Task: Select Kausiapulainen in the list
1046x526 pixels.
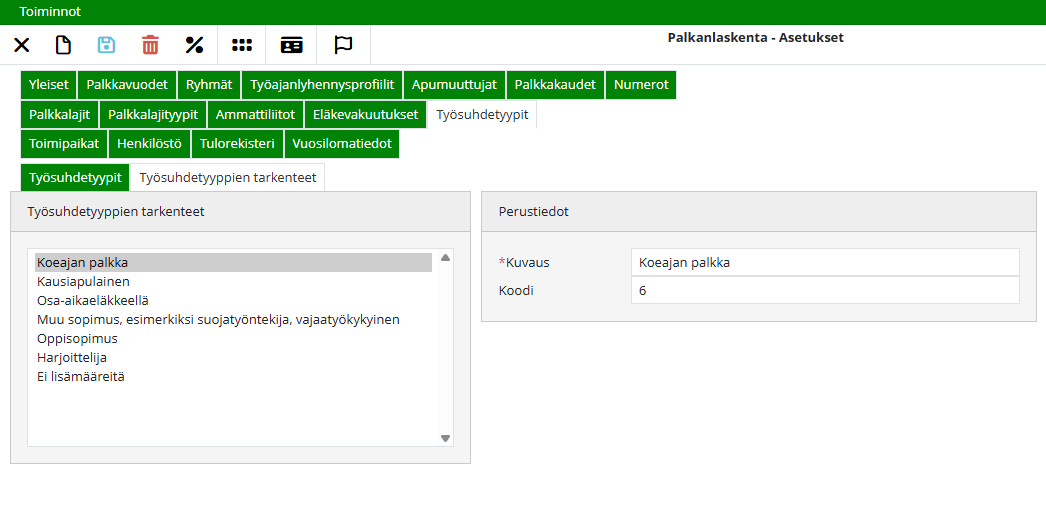Action: 83,282
